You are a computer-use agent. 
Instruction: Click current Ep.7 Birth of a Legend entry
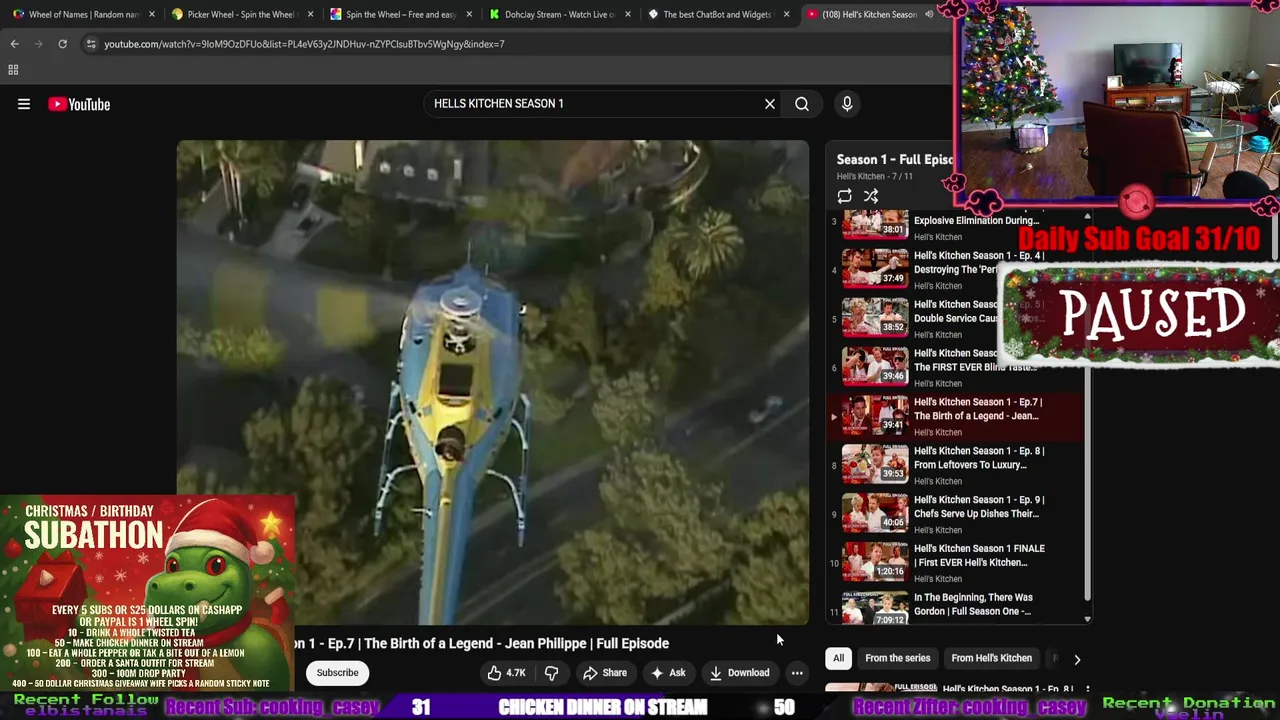click(x=955, y=416)
